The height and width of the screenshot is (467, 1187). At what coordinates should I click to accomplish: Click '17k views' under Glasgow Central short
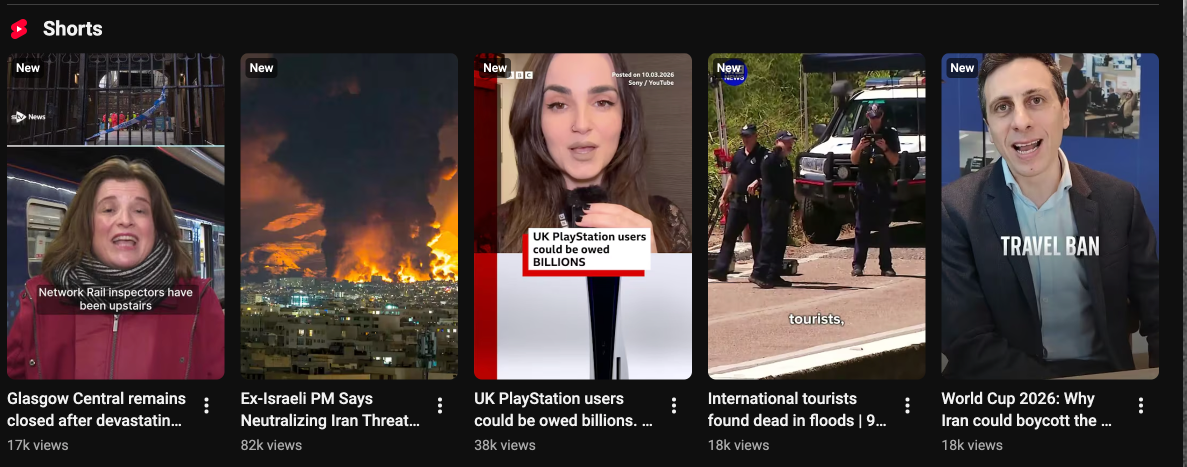click(x=38, y=445)
